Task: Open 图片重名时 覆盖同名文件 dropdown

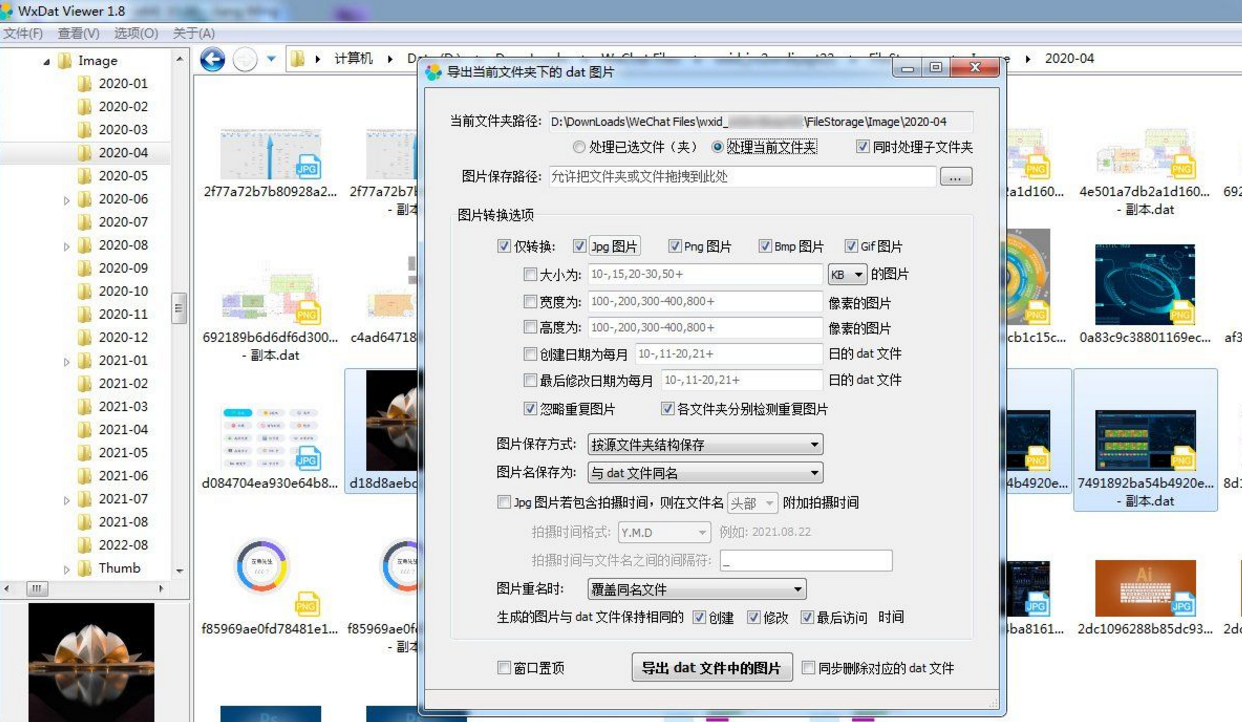Action: (696, 589)
